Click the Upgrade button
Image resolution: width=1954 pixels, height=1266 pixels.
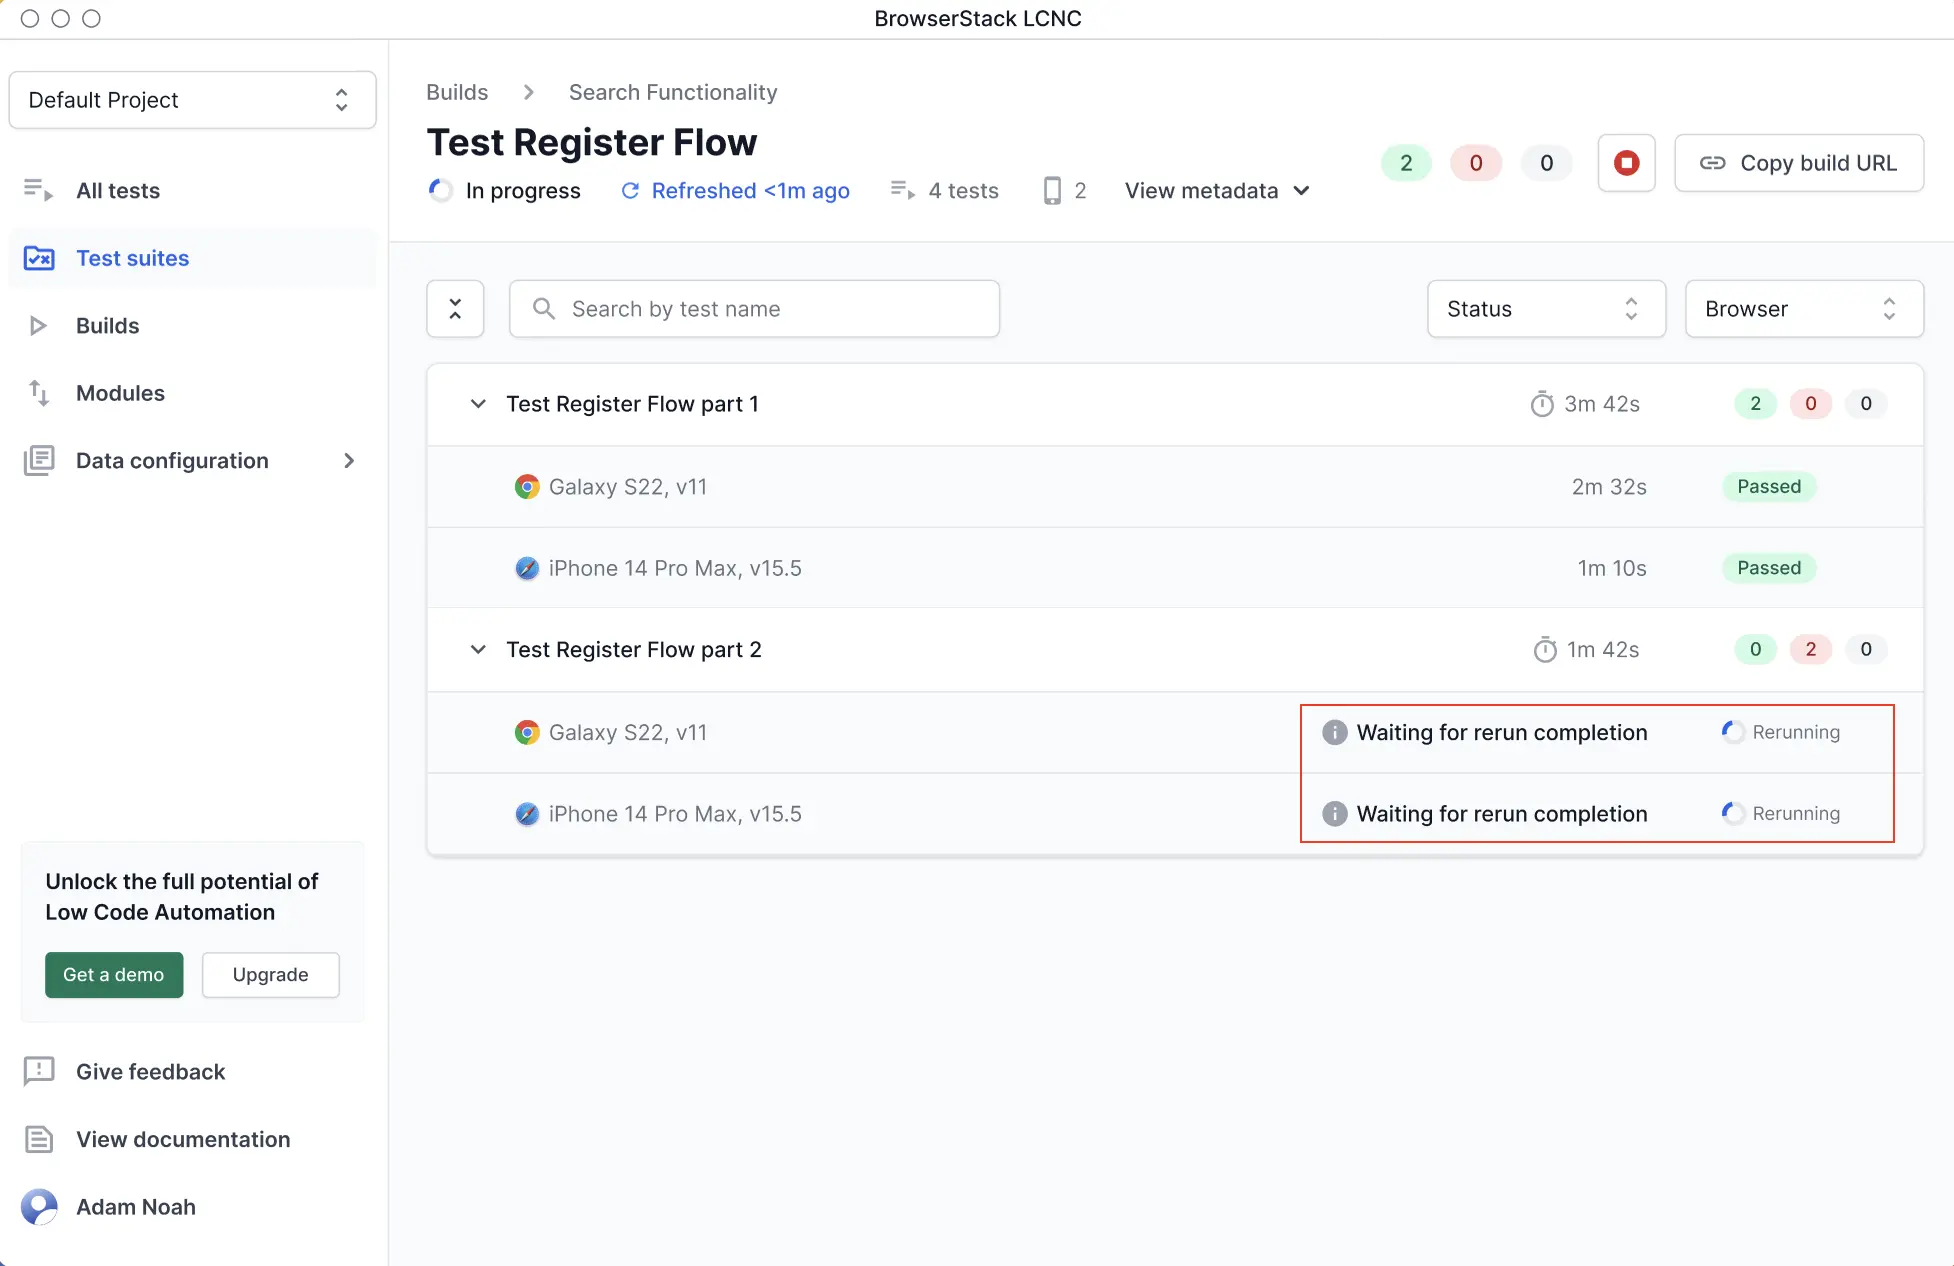pos(270,975)
